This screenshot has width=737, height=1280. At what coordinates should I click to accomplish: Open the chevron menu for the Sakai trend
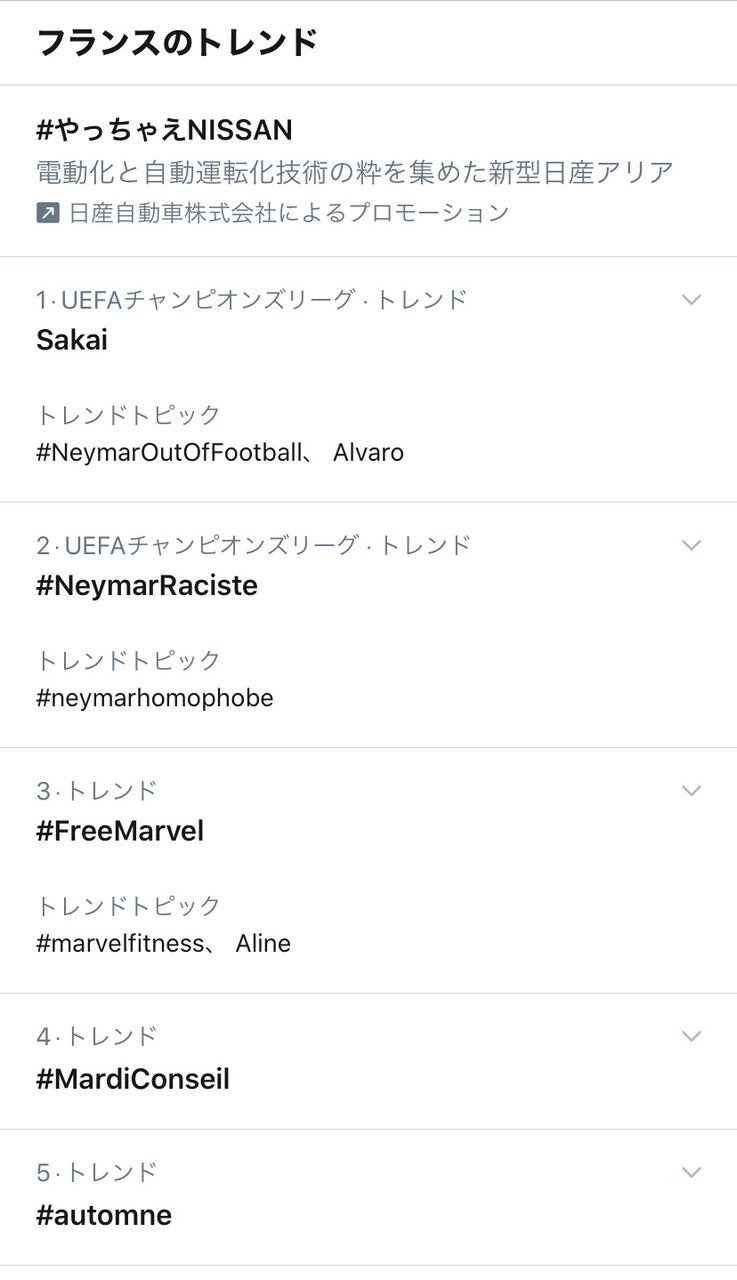691,300
